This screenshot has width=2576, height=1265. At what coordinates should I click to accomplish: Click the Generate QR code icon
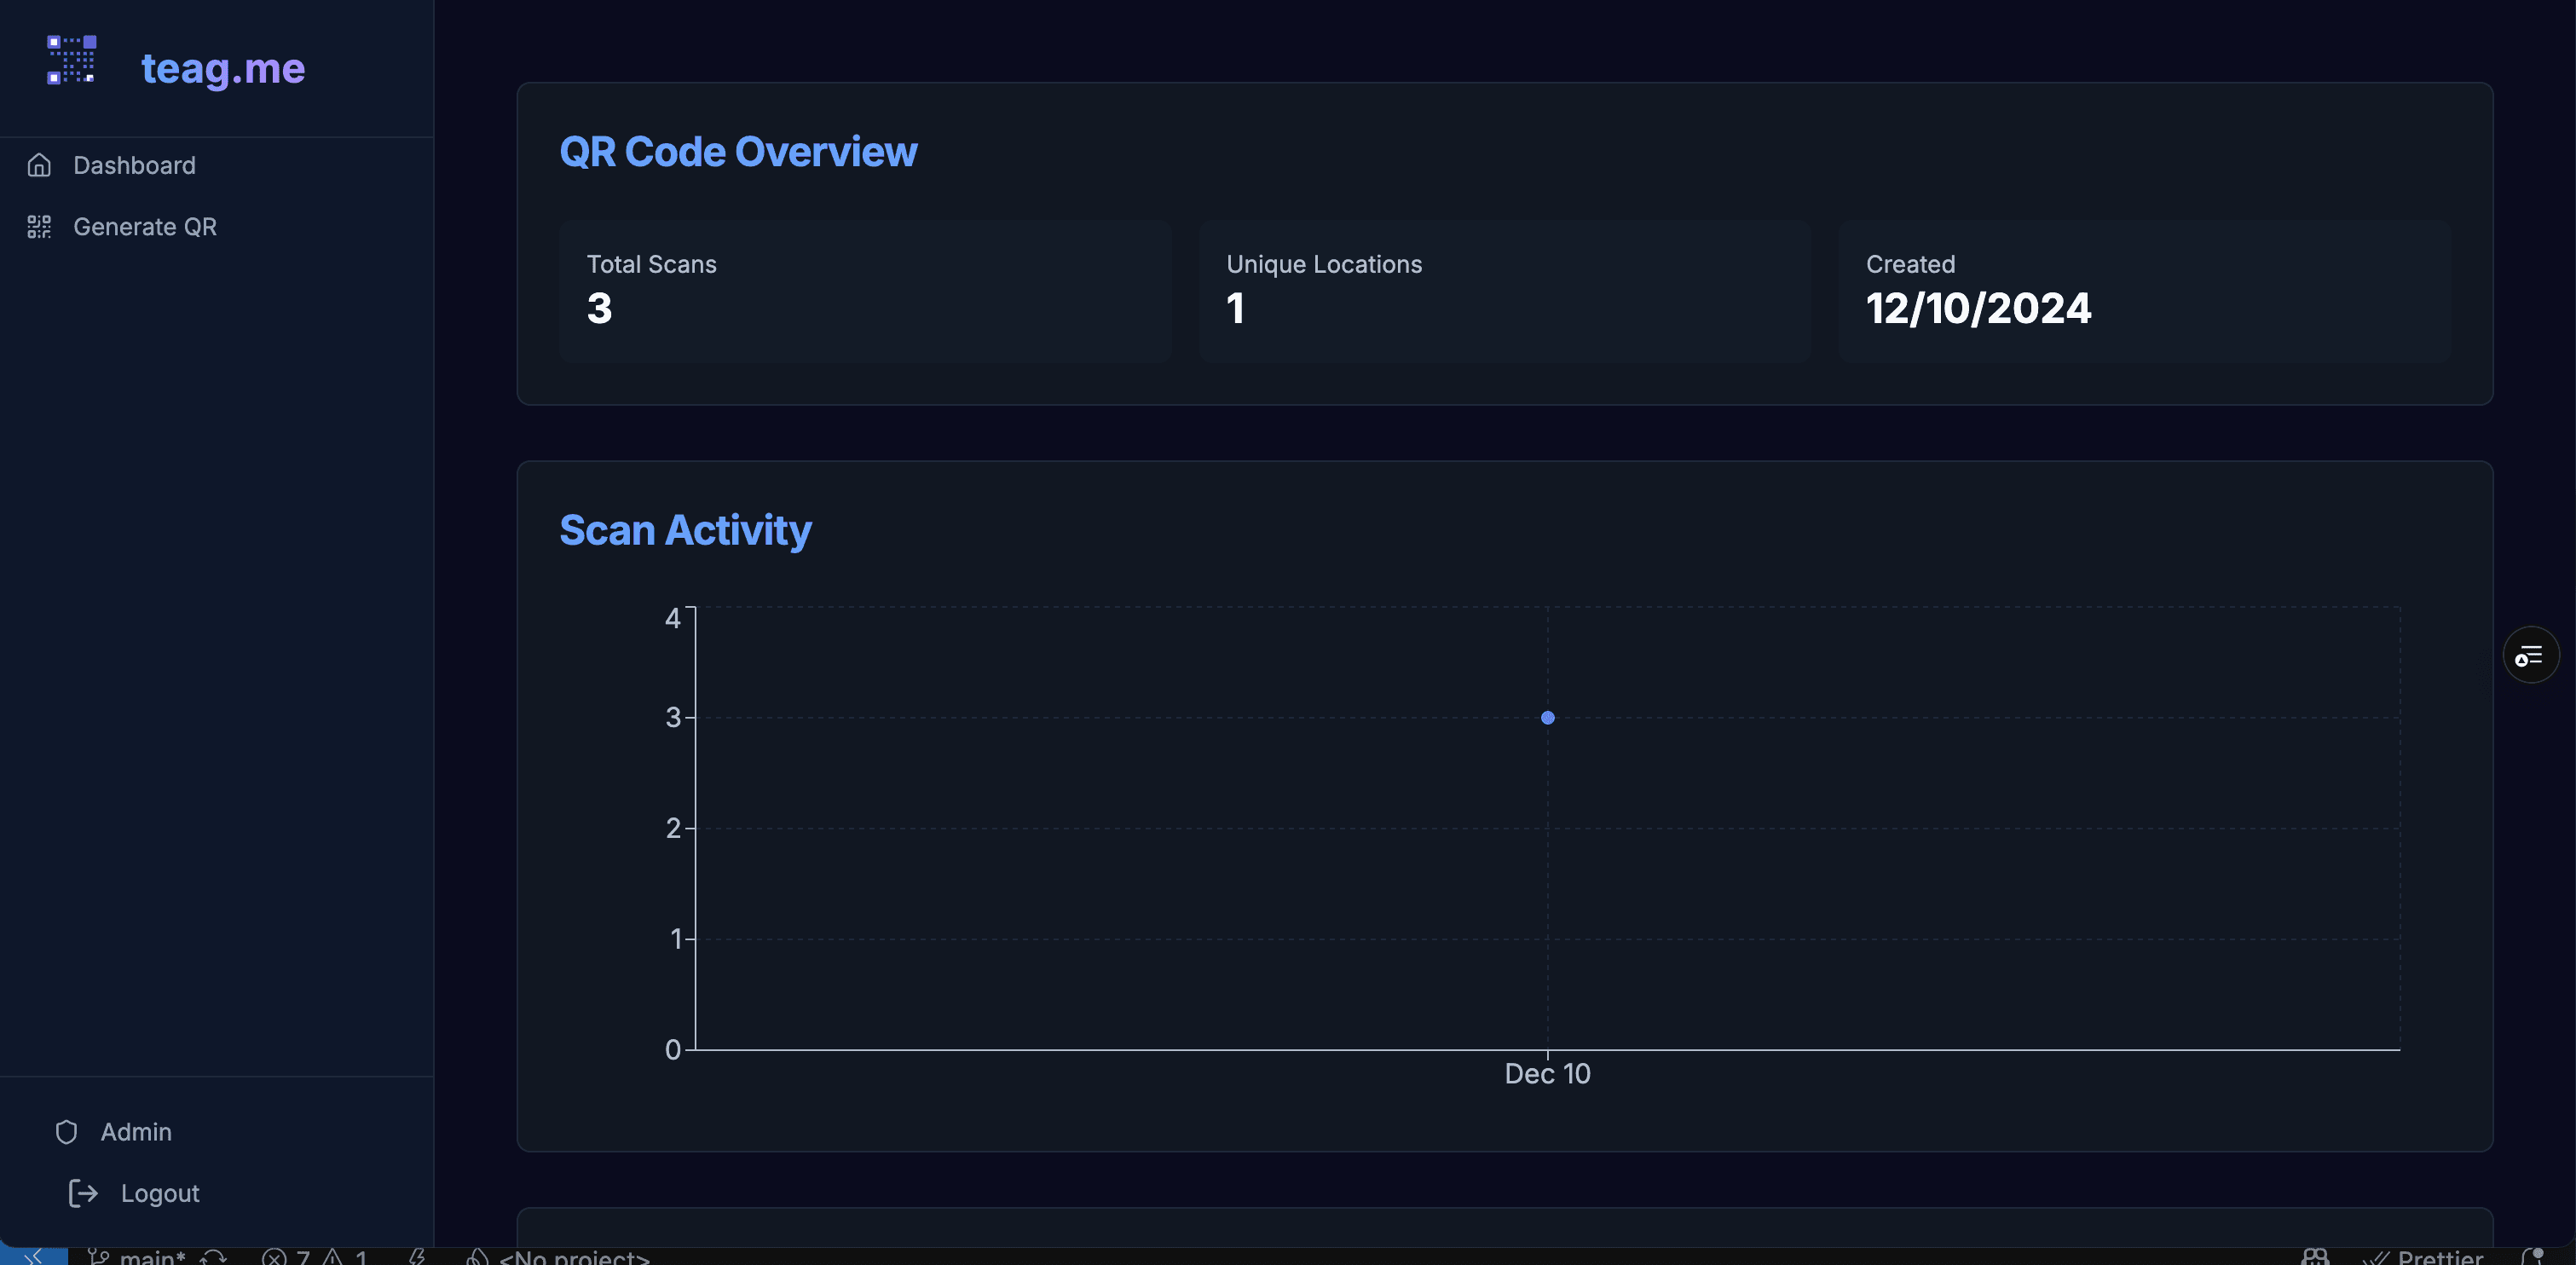pos(39,227)
